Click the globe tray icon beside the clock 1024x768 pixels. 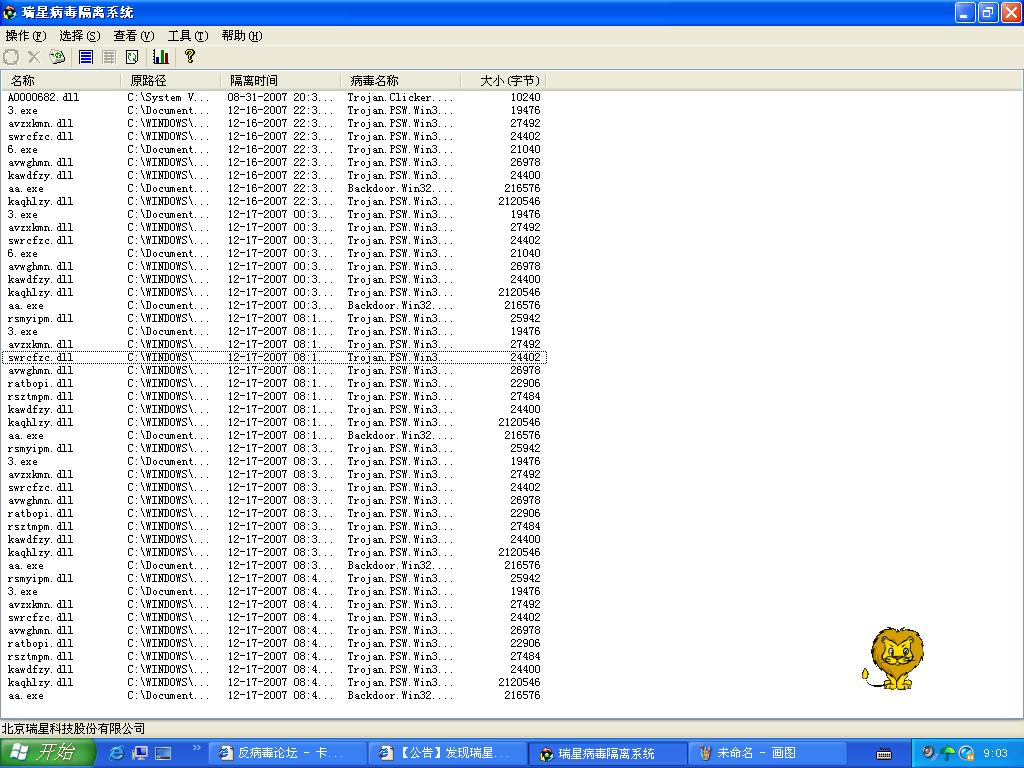tap(967, 753)
